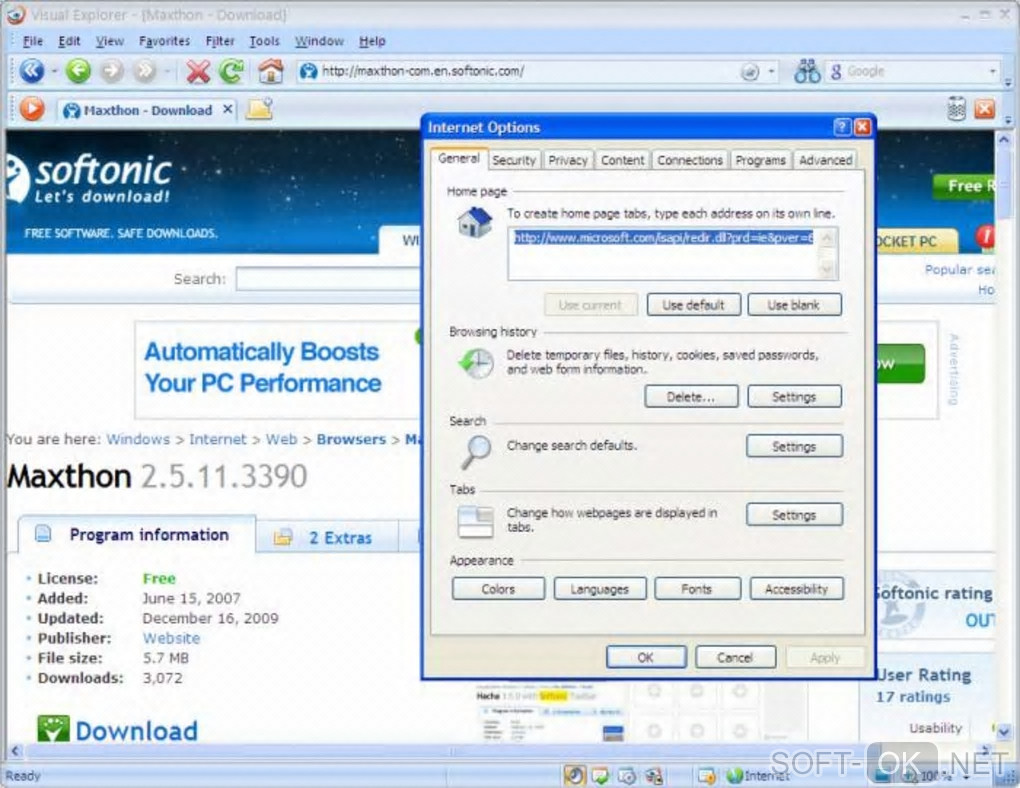Click the grayed Forward arrow button
Image resolution: width=1020 pixels, height=788 pixels.
pos(111,71)
